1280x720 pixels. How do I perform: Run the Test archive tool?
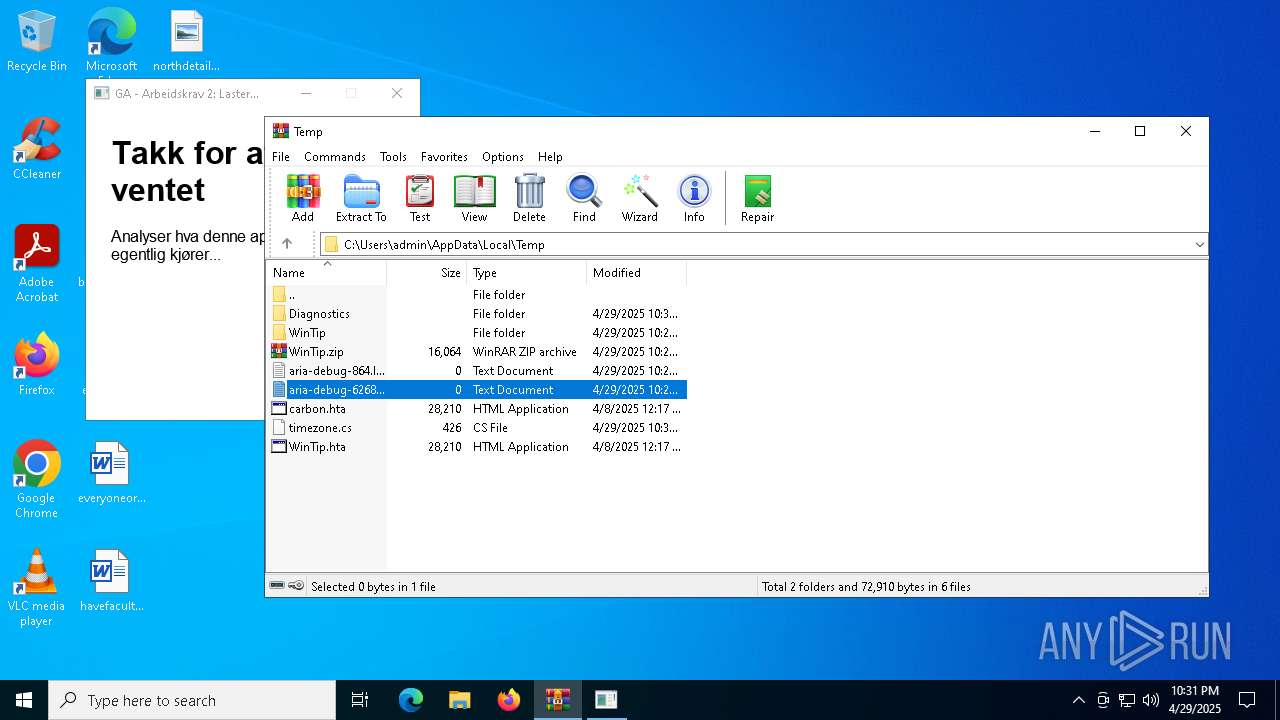(x=420, y=198)
